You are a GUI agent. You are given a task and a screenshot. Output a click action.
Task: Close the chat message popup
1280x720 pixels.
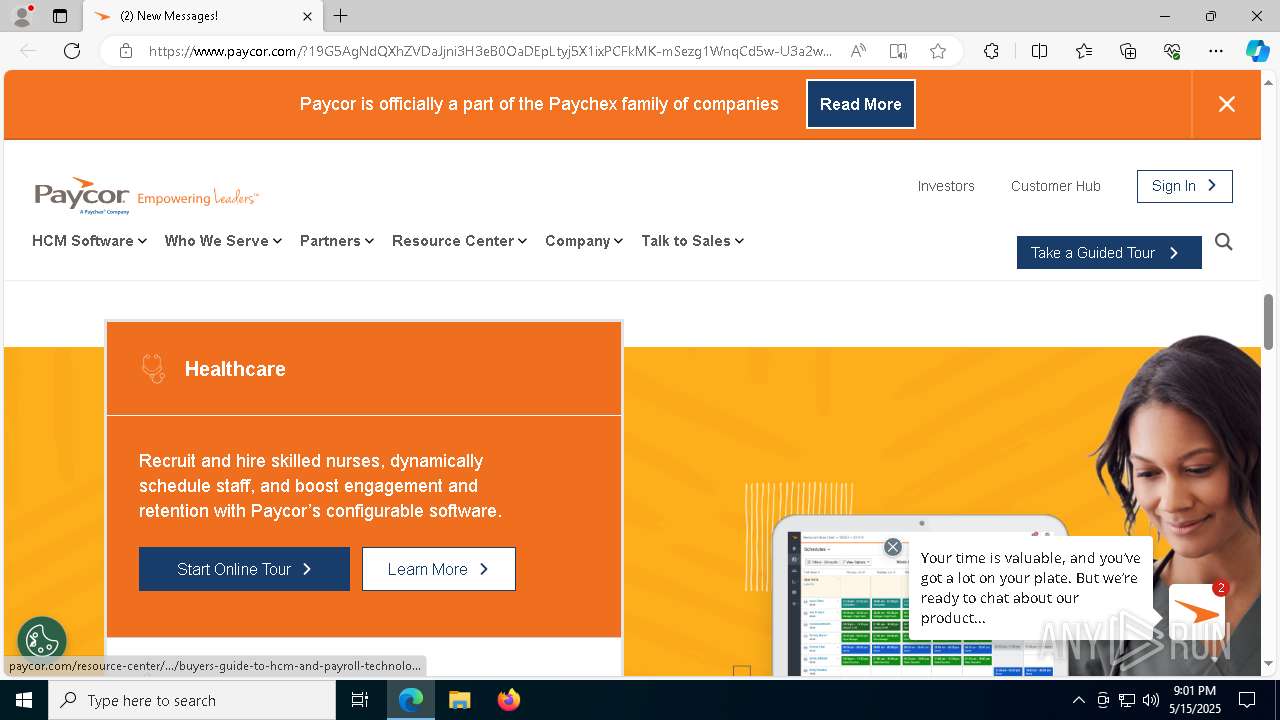893,547
